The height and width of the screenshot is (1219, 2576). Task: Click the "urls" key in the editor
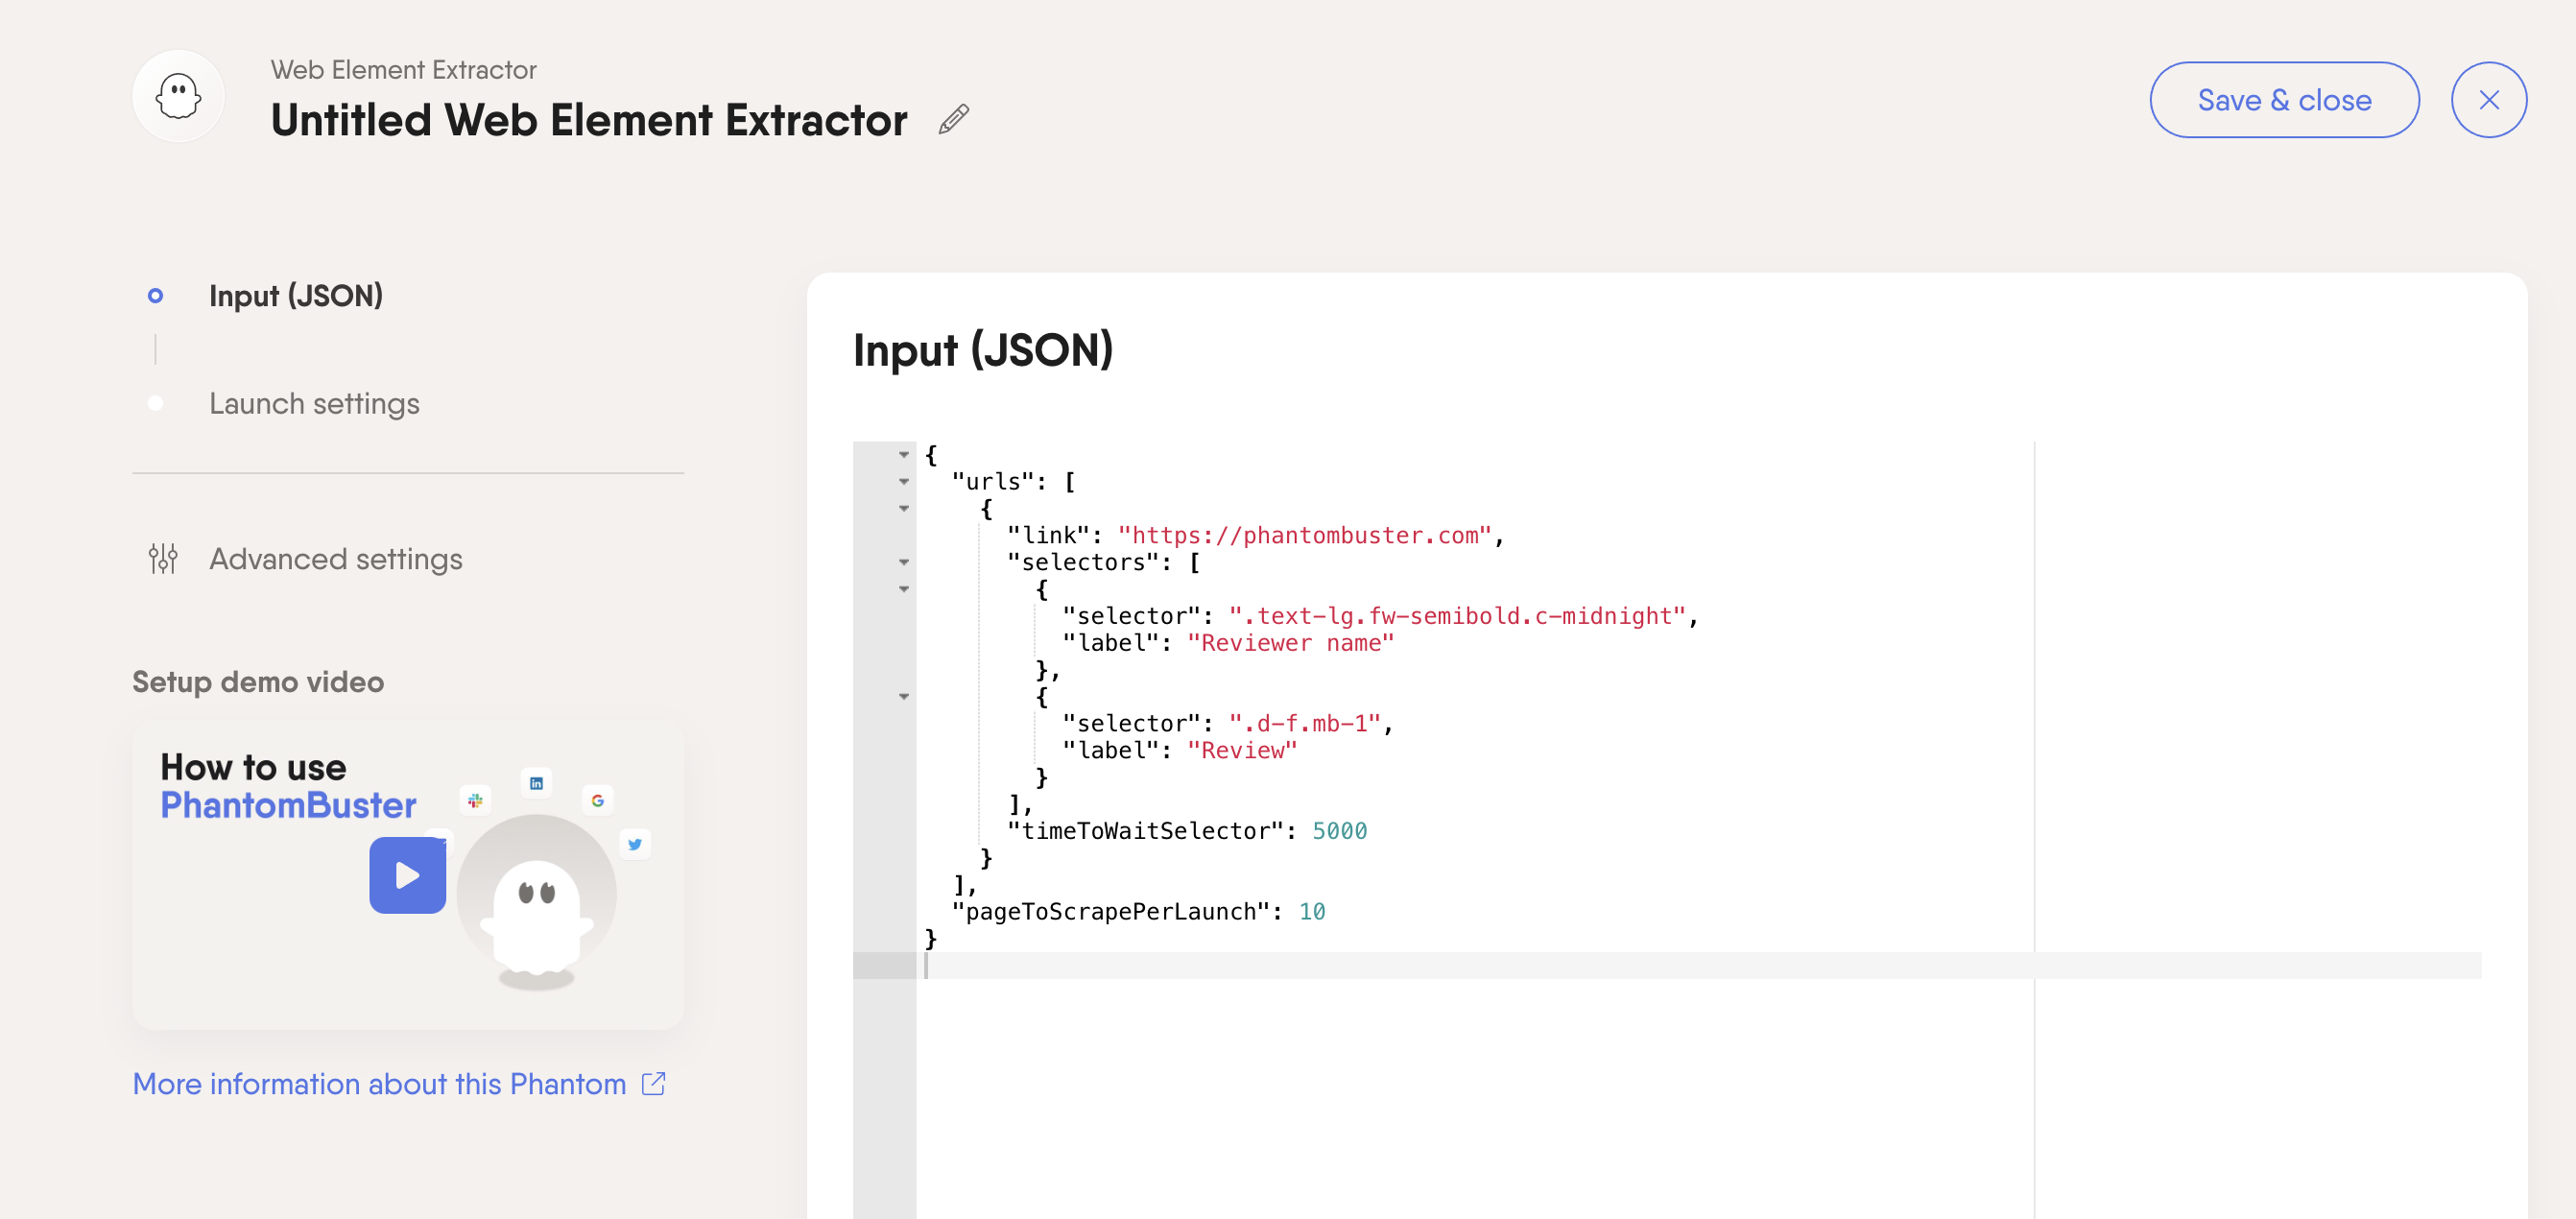(992, 482)
